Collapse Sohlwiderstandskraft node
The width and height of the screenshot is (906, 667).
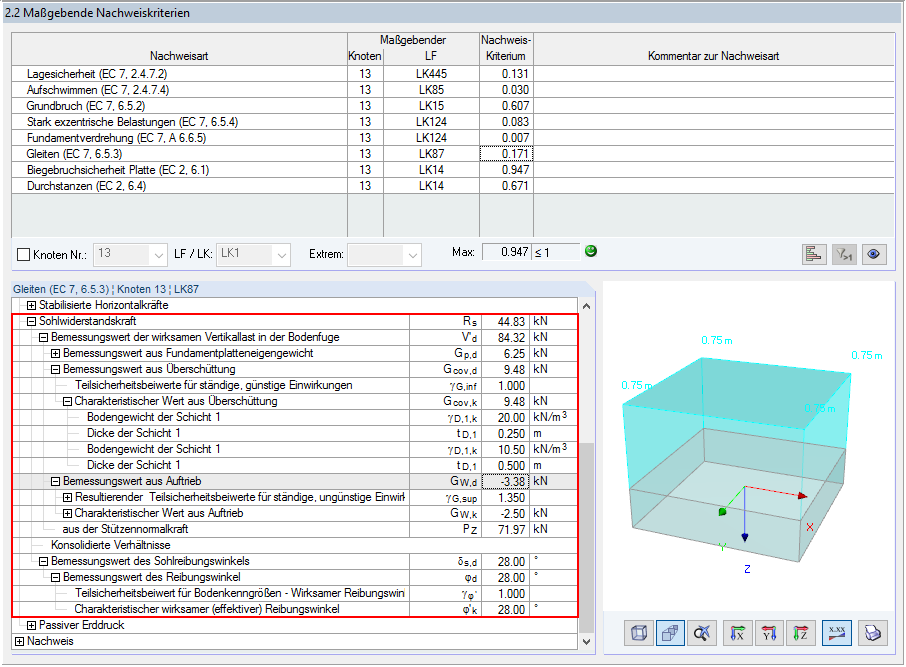(x=32, y=321)
